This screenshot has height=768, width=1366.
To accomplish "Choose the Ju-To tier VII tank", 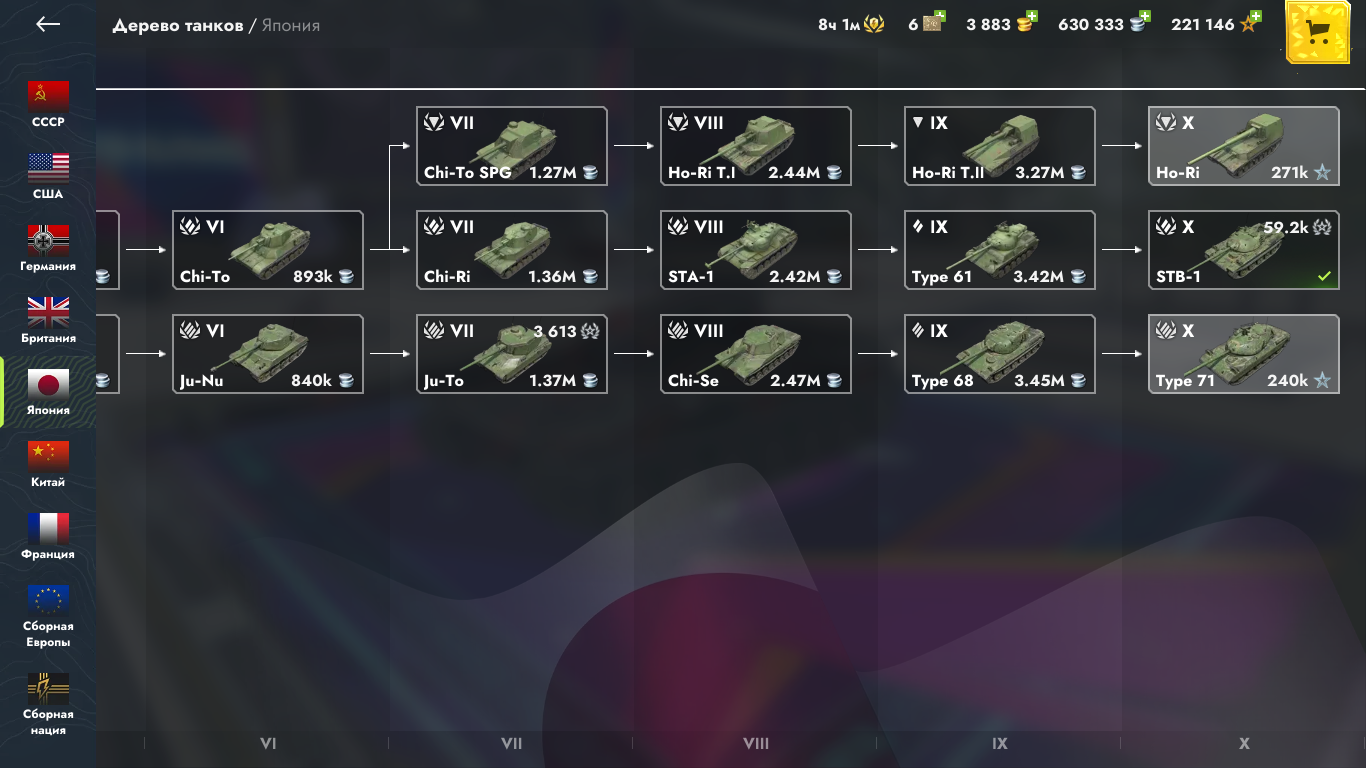I will coord(512,354).
